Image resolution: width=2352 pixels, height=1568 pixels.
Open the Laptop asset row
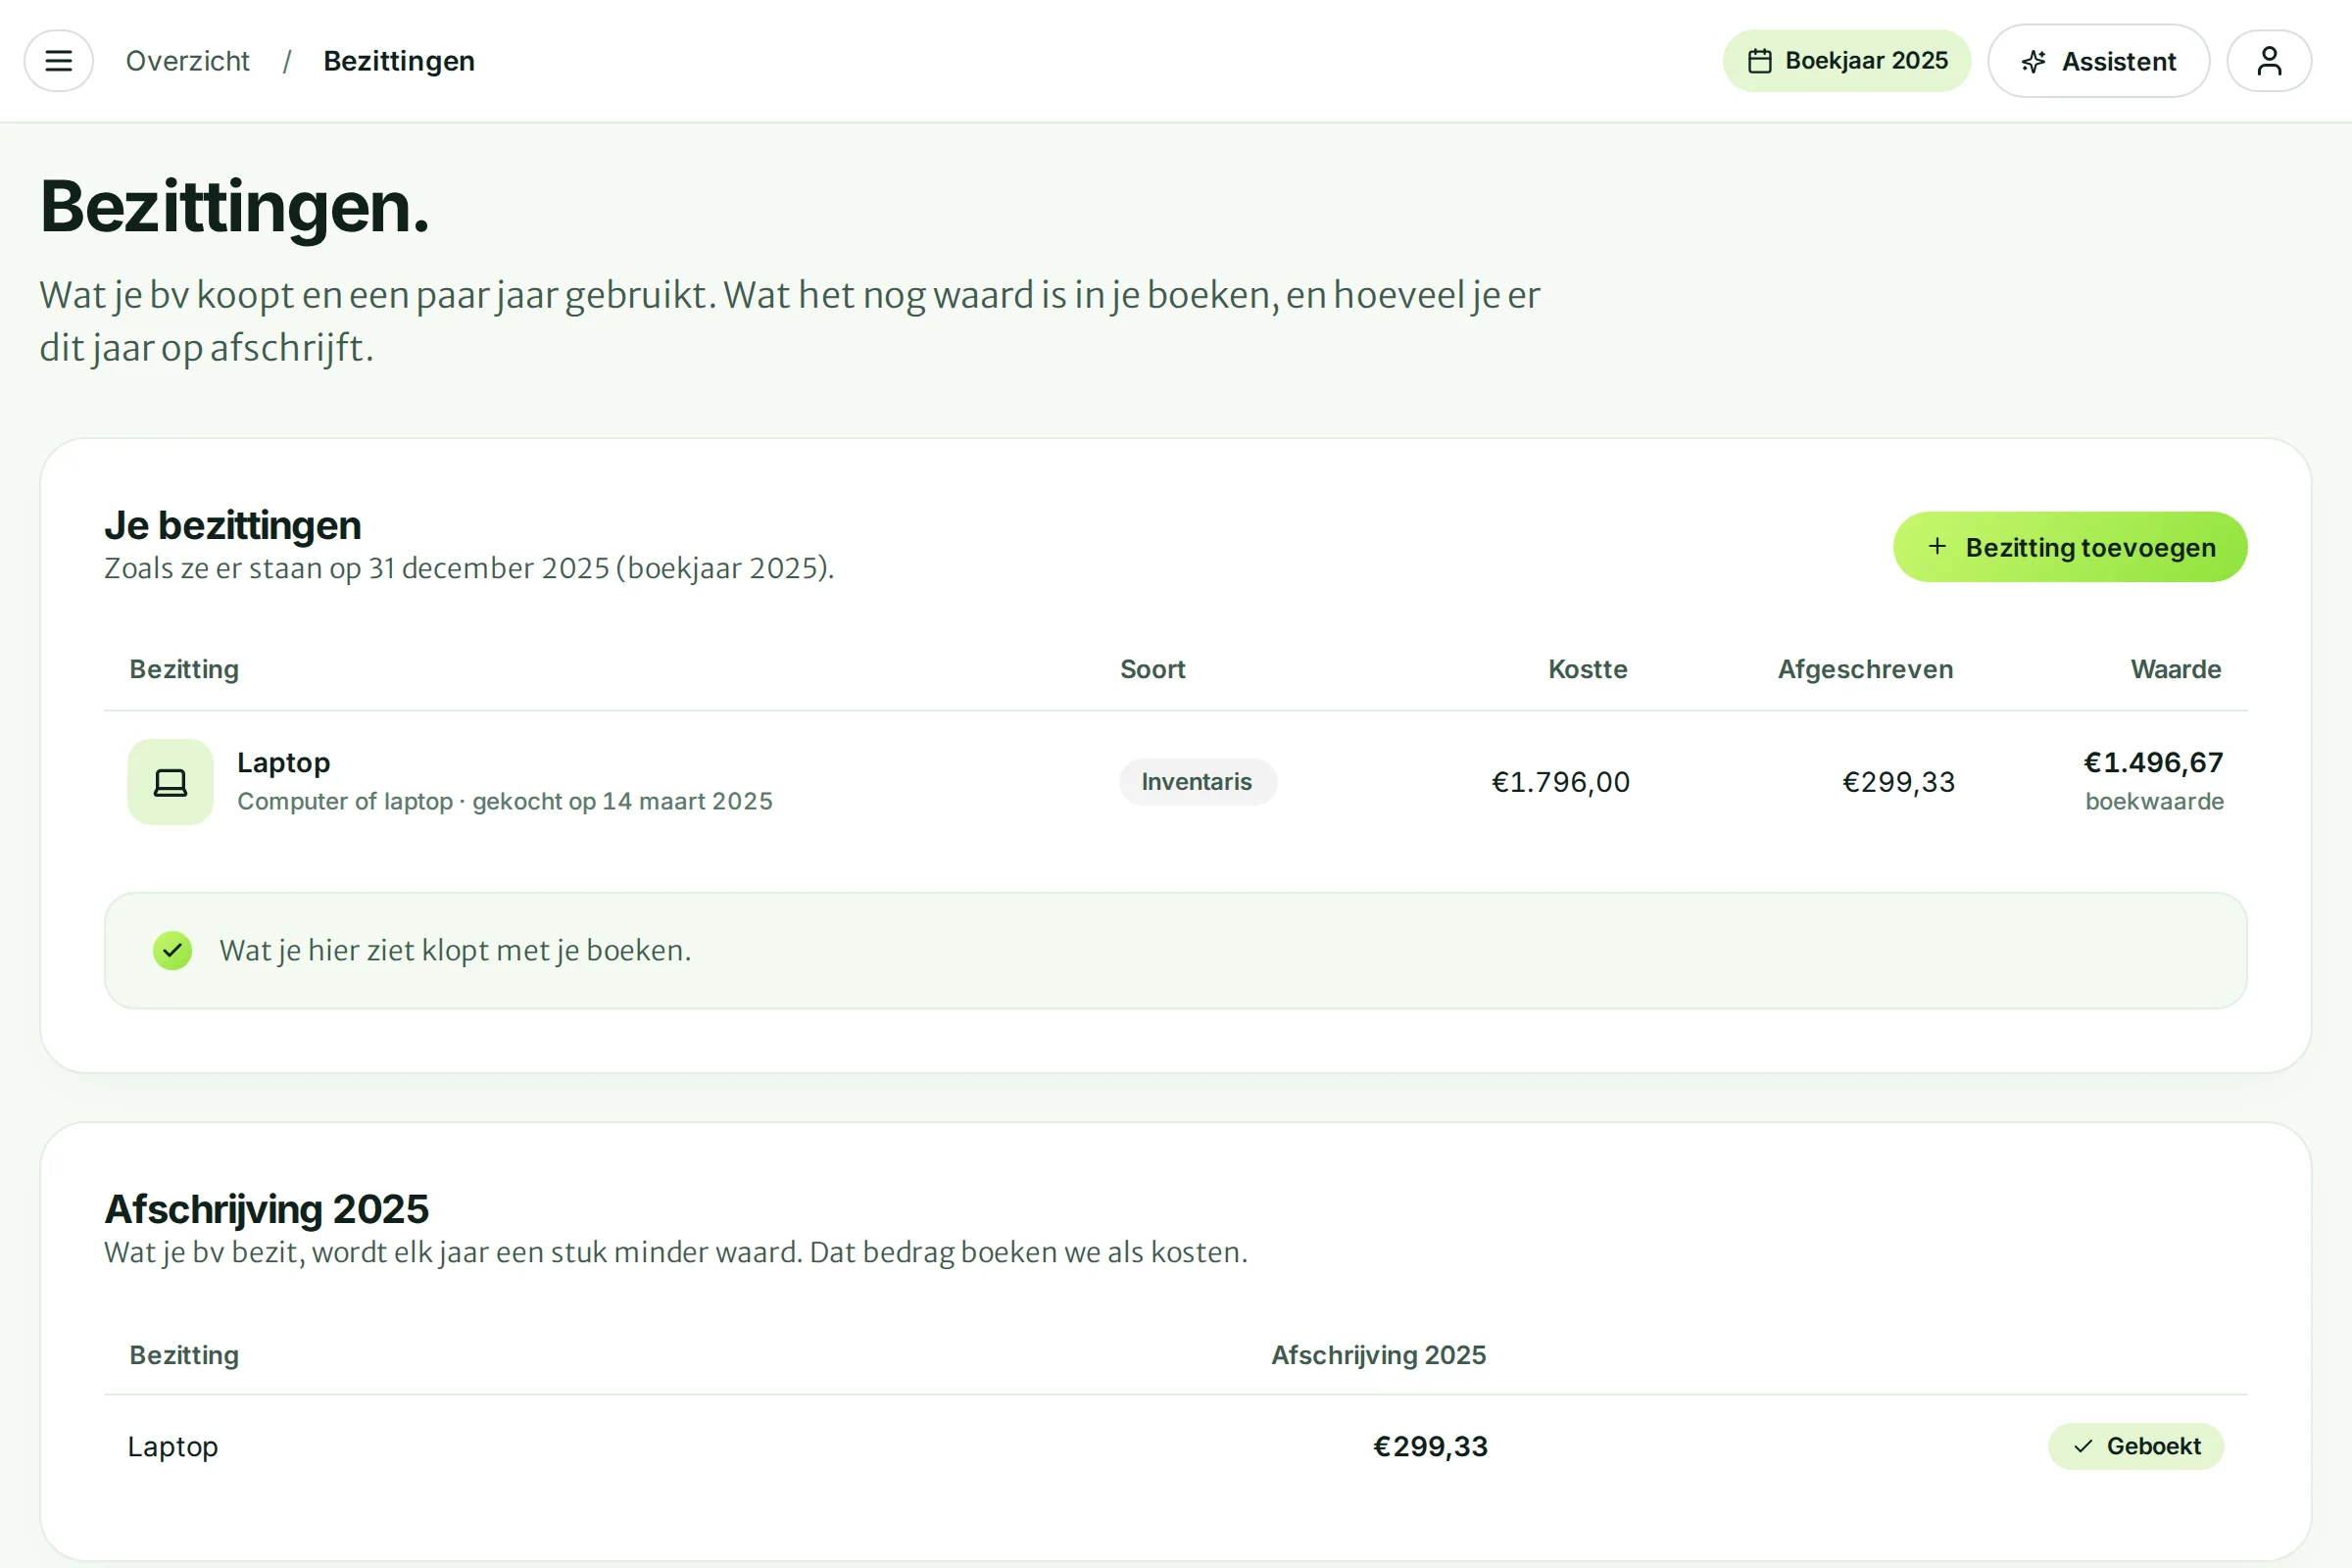1176,782
